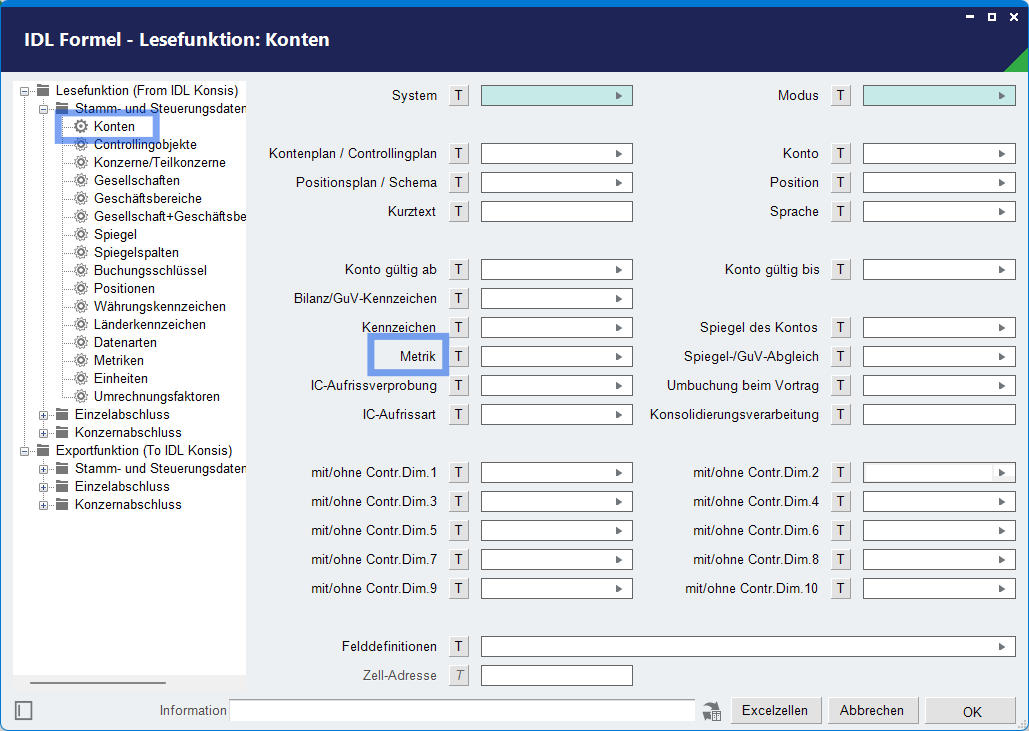Toggle the T button for Konsolidierungsverarbeitung
The width and height of the screenshot is (1029, 731).
click(x=841, y=414)
